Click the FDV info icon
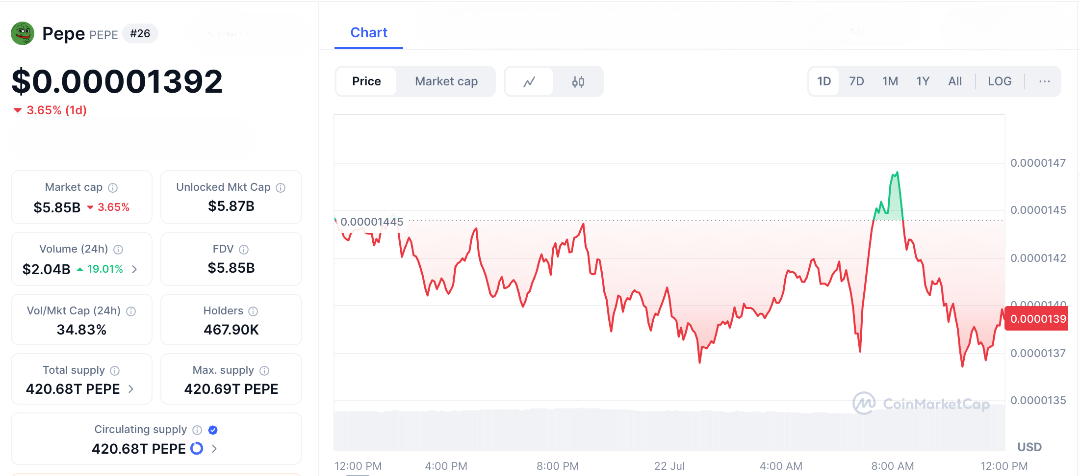The width and height of the screenshot is (1080, 476). (x=244, y=250)
